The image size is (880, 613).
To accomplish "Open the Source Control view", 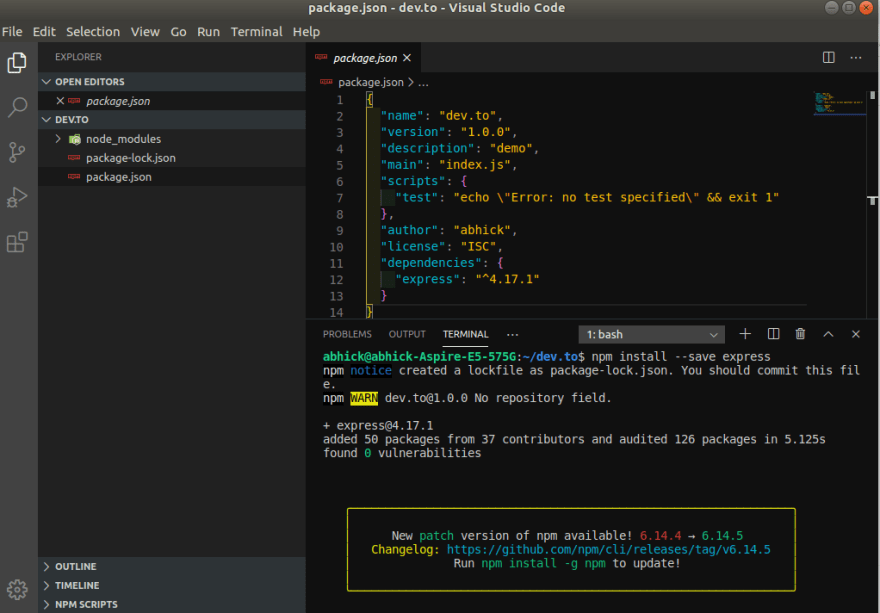I will (x=17, y=152).
